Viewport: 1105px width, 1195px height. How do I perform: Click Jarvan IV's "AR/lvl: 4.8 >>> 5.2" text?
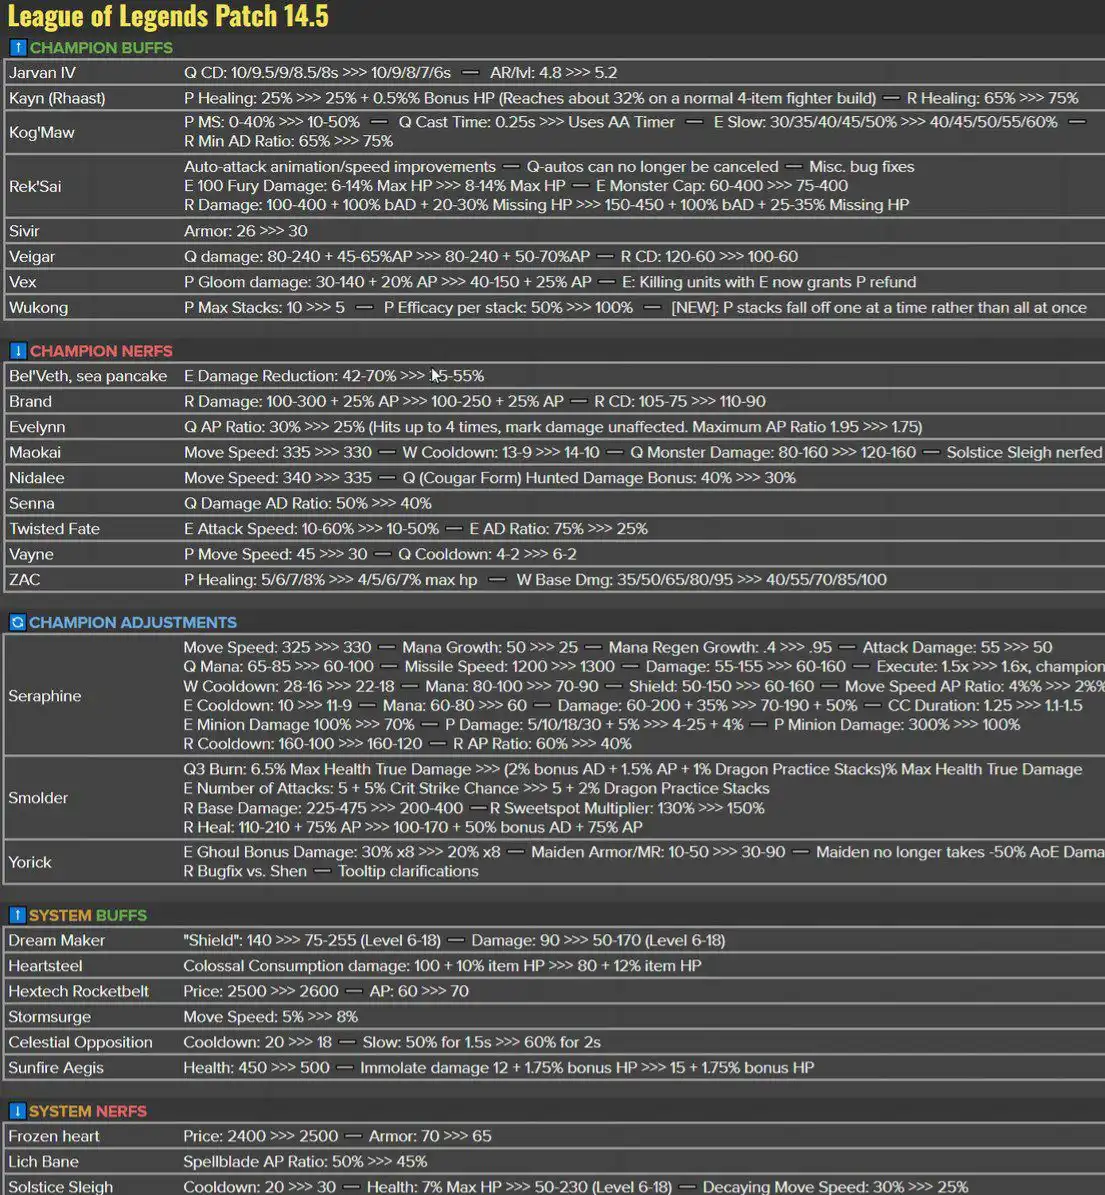pyautogui.click(x=554, y=72)
